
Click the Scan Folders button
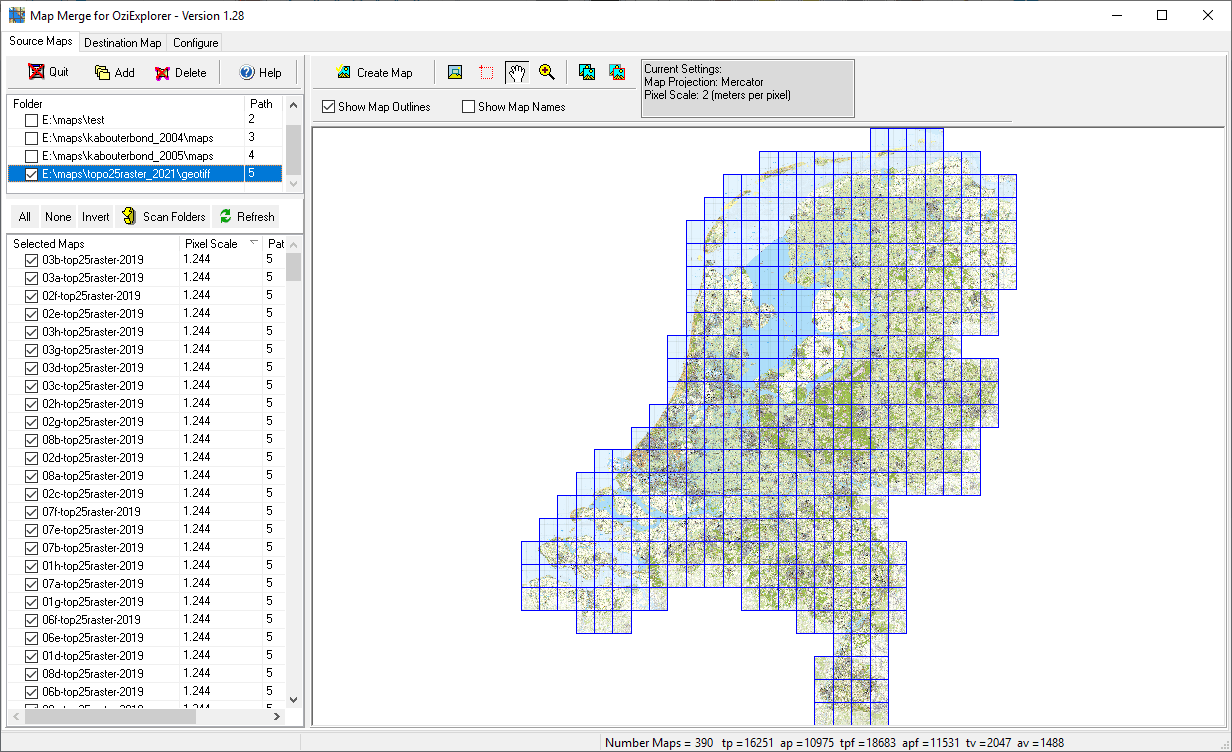coord(163,217)
